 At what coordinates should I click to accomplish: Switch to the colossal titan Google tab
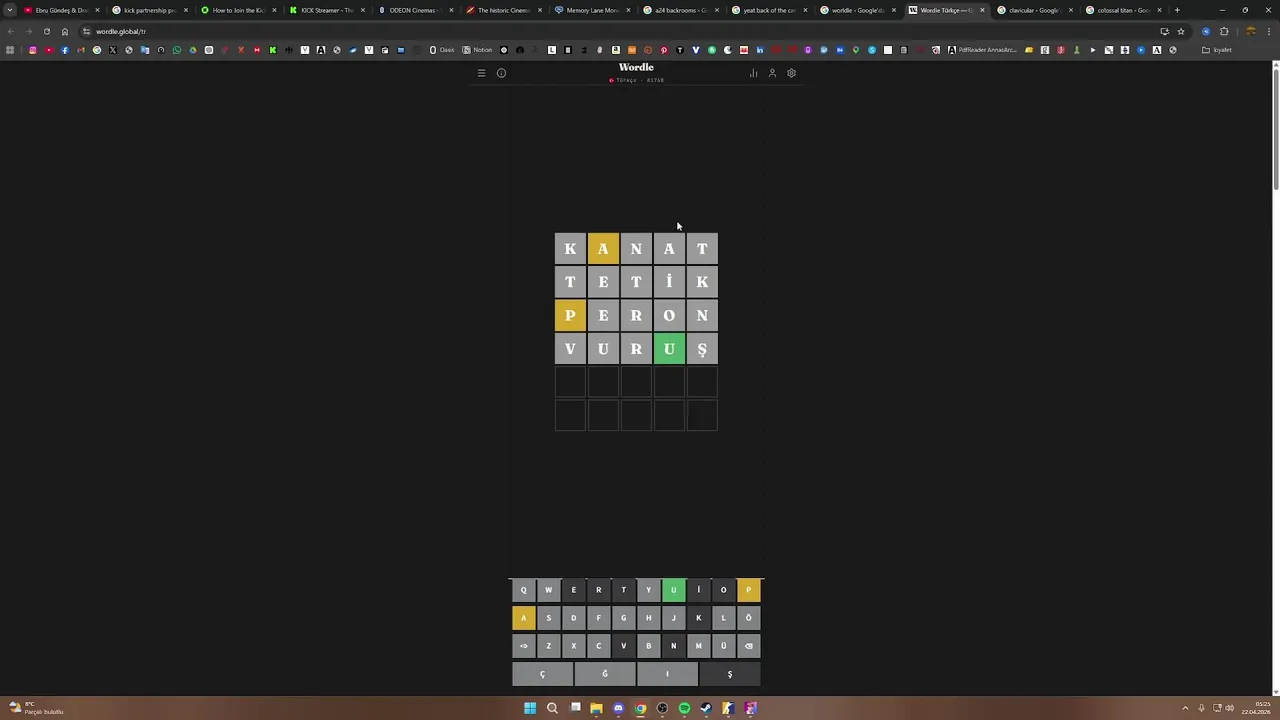tap(1121, 10)
